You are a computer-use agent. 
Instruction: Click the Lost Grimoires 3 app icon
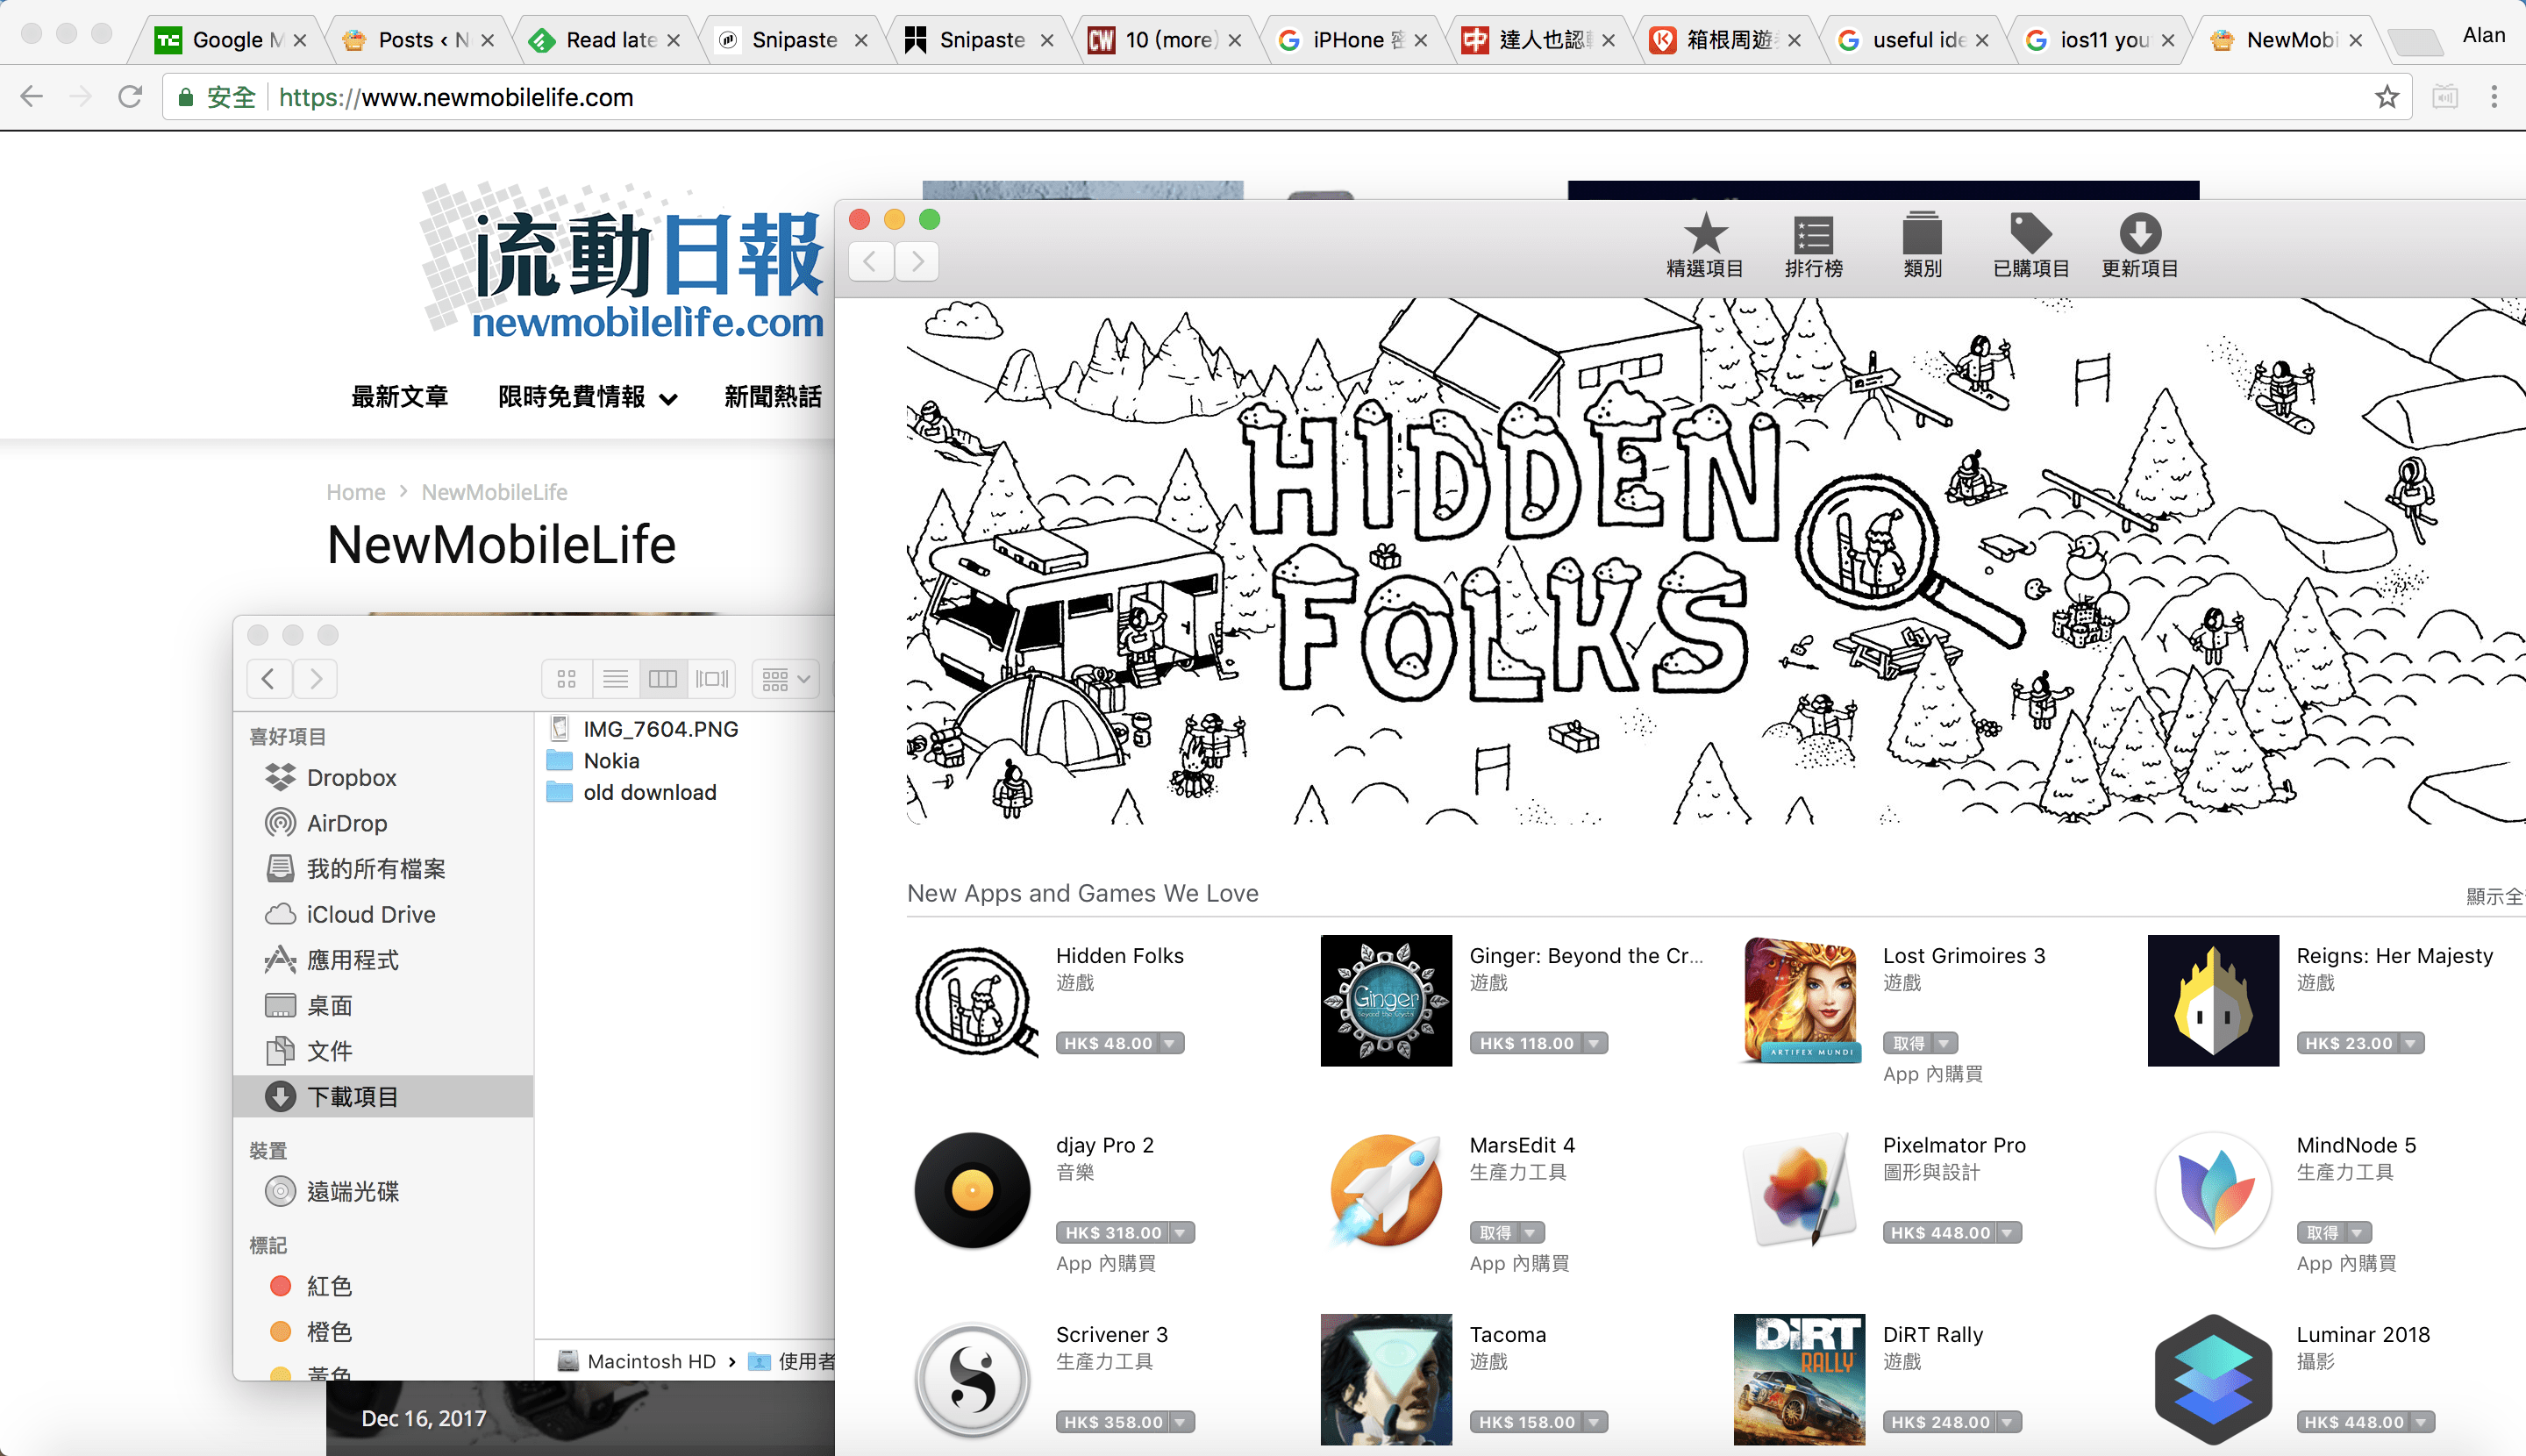(1800, 1001)
